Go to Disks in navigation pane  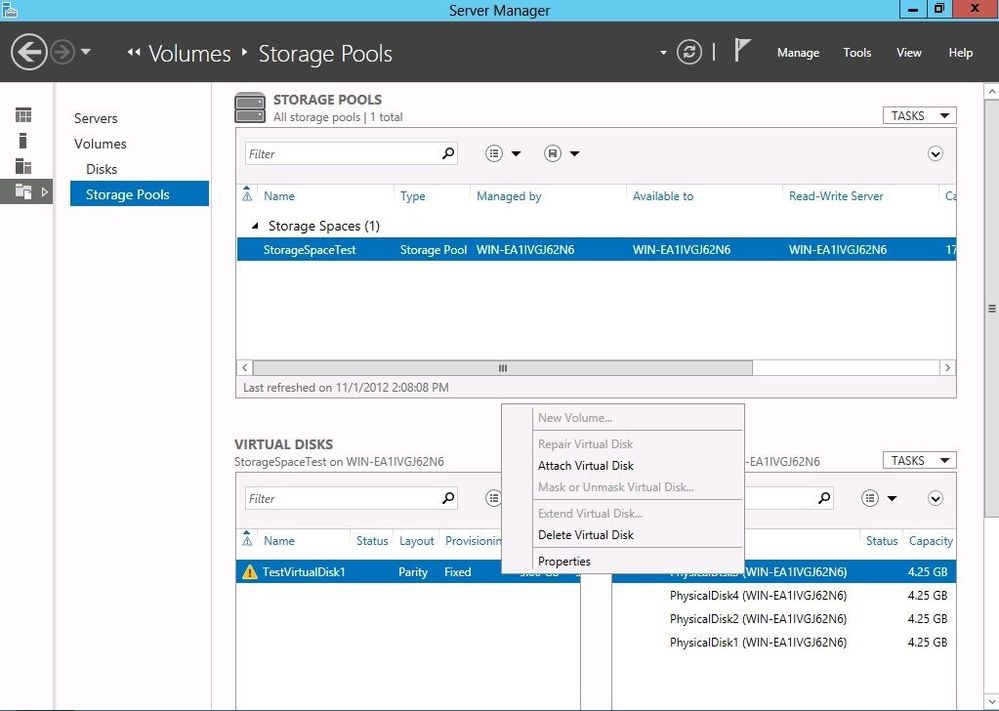(101, 169)
